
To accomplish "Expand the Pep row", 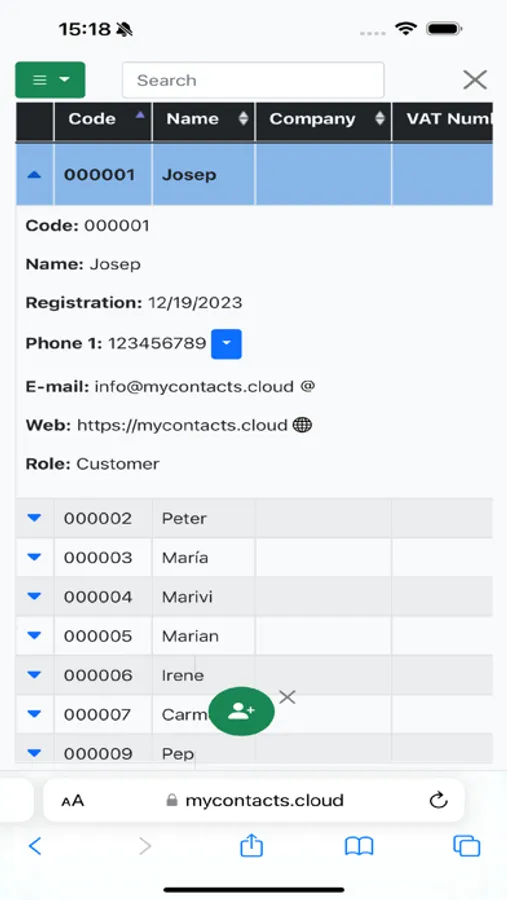I will pos(34,753).
